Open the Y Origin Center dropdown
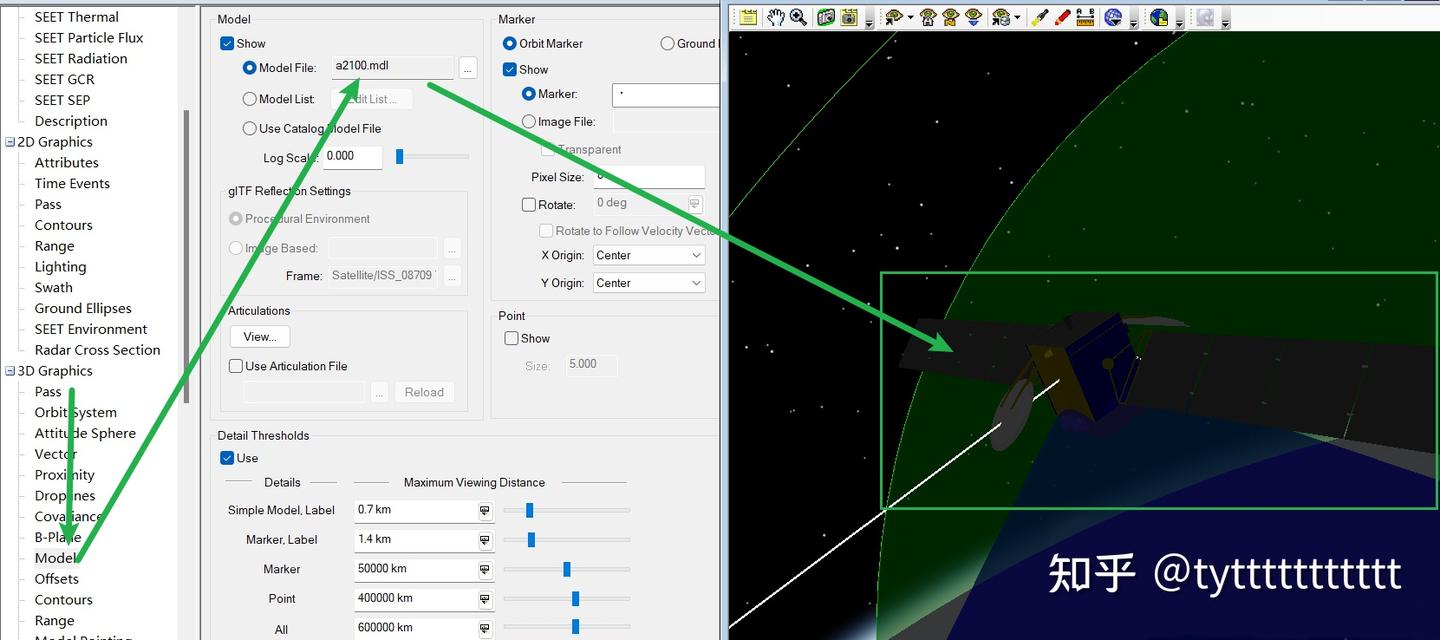Screen dimensions: 1440x640 (649, 283)
